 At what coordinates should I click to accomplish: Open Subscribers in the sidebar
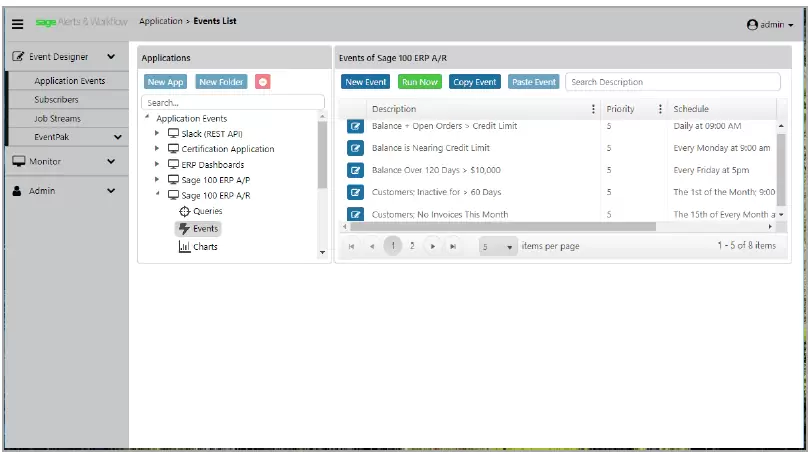pos(56,100)
